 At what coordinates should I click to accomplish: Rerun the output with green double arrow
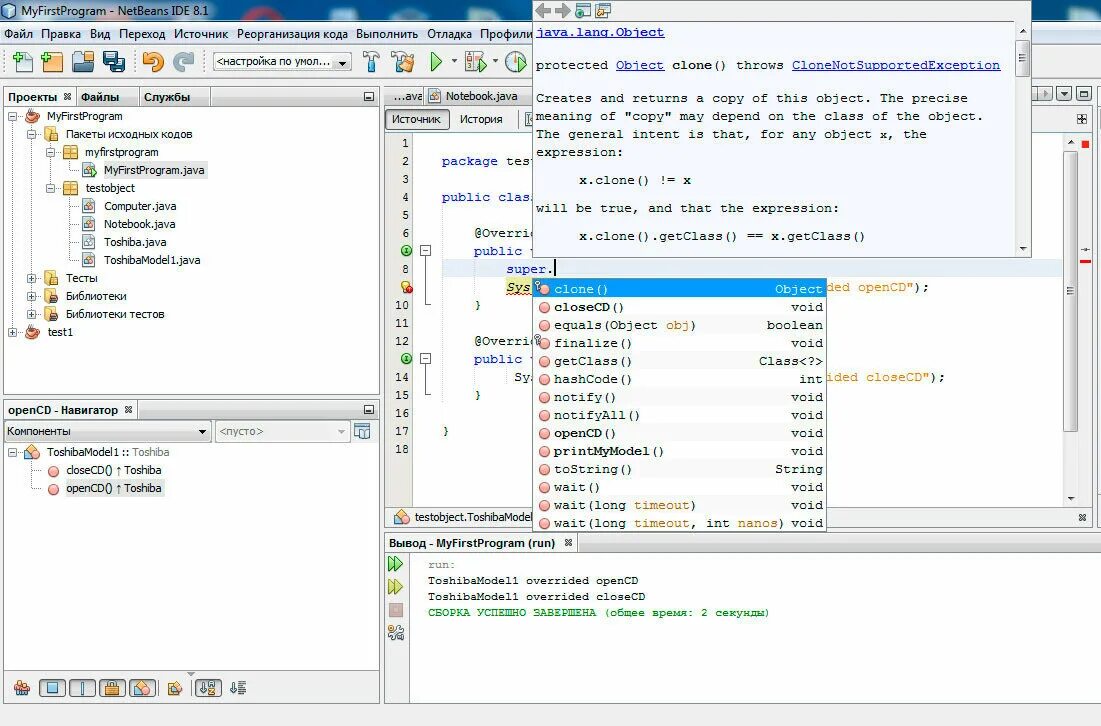click(x=396, y=563)
